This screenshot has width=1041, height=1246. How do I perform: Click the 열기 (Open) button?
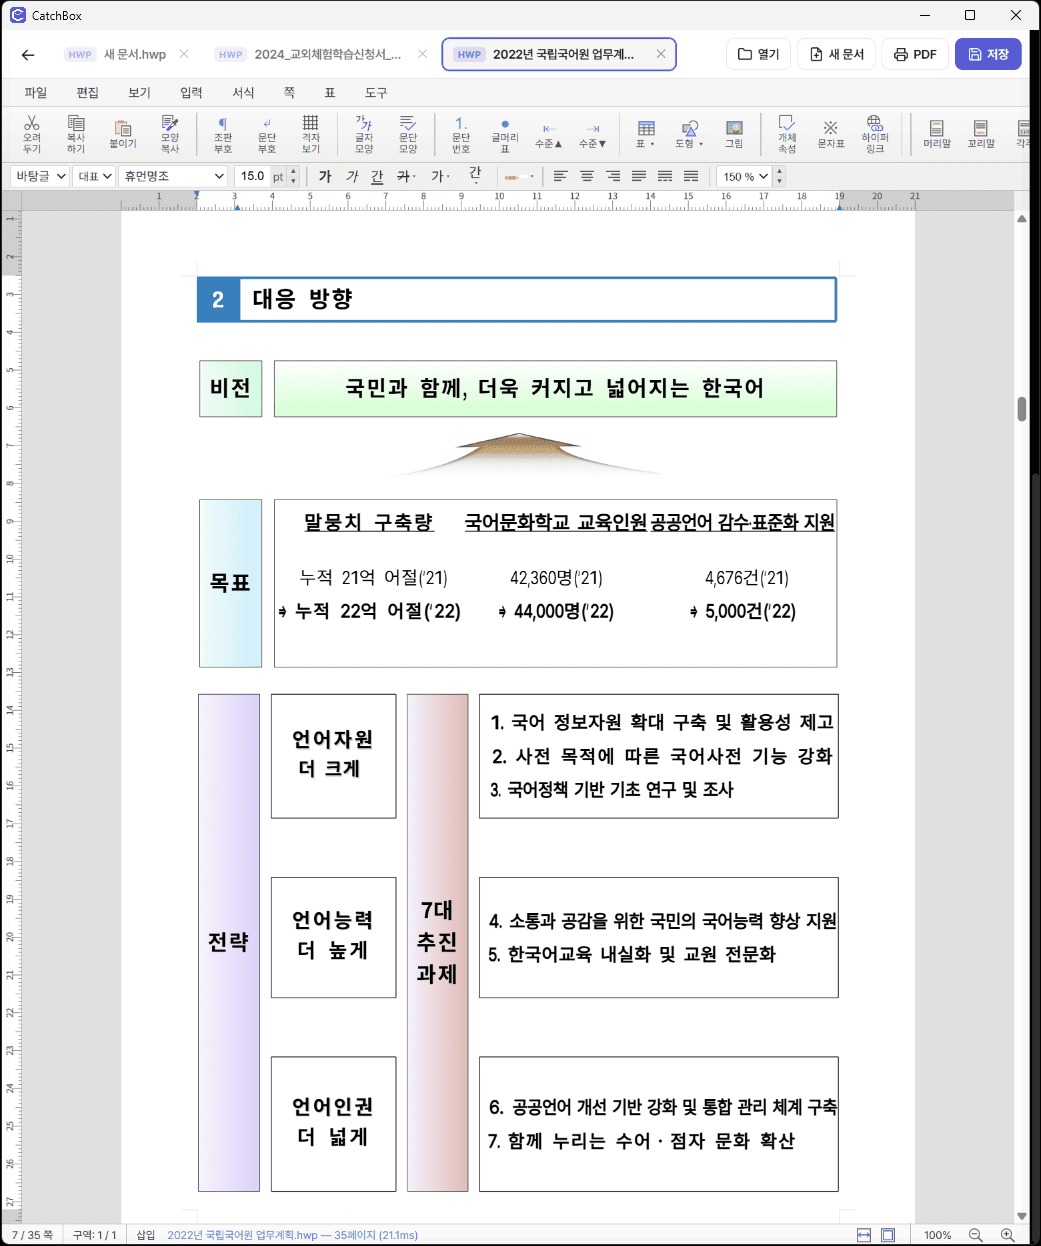click(x=759, y=54)
